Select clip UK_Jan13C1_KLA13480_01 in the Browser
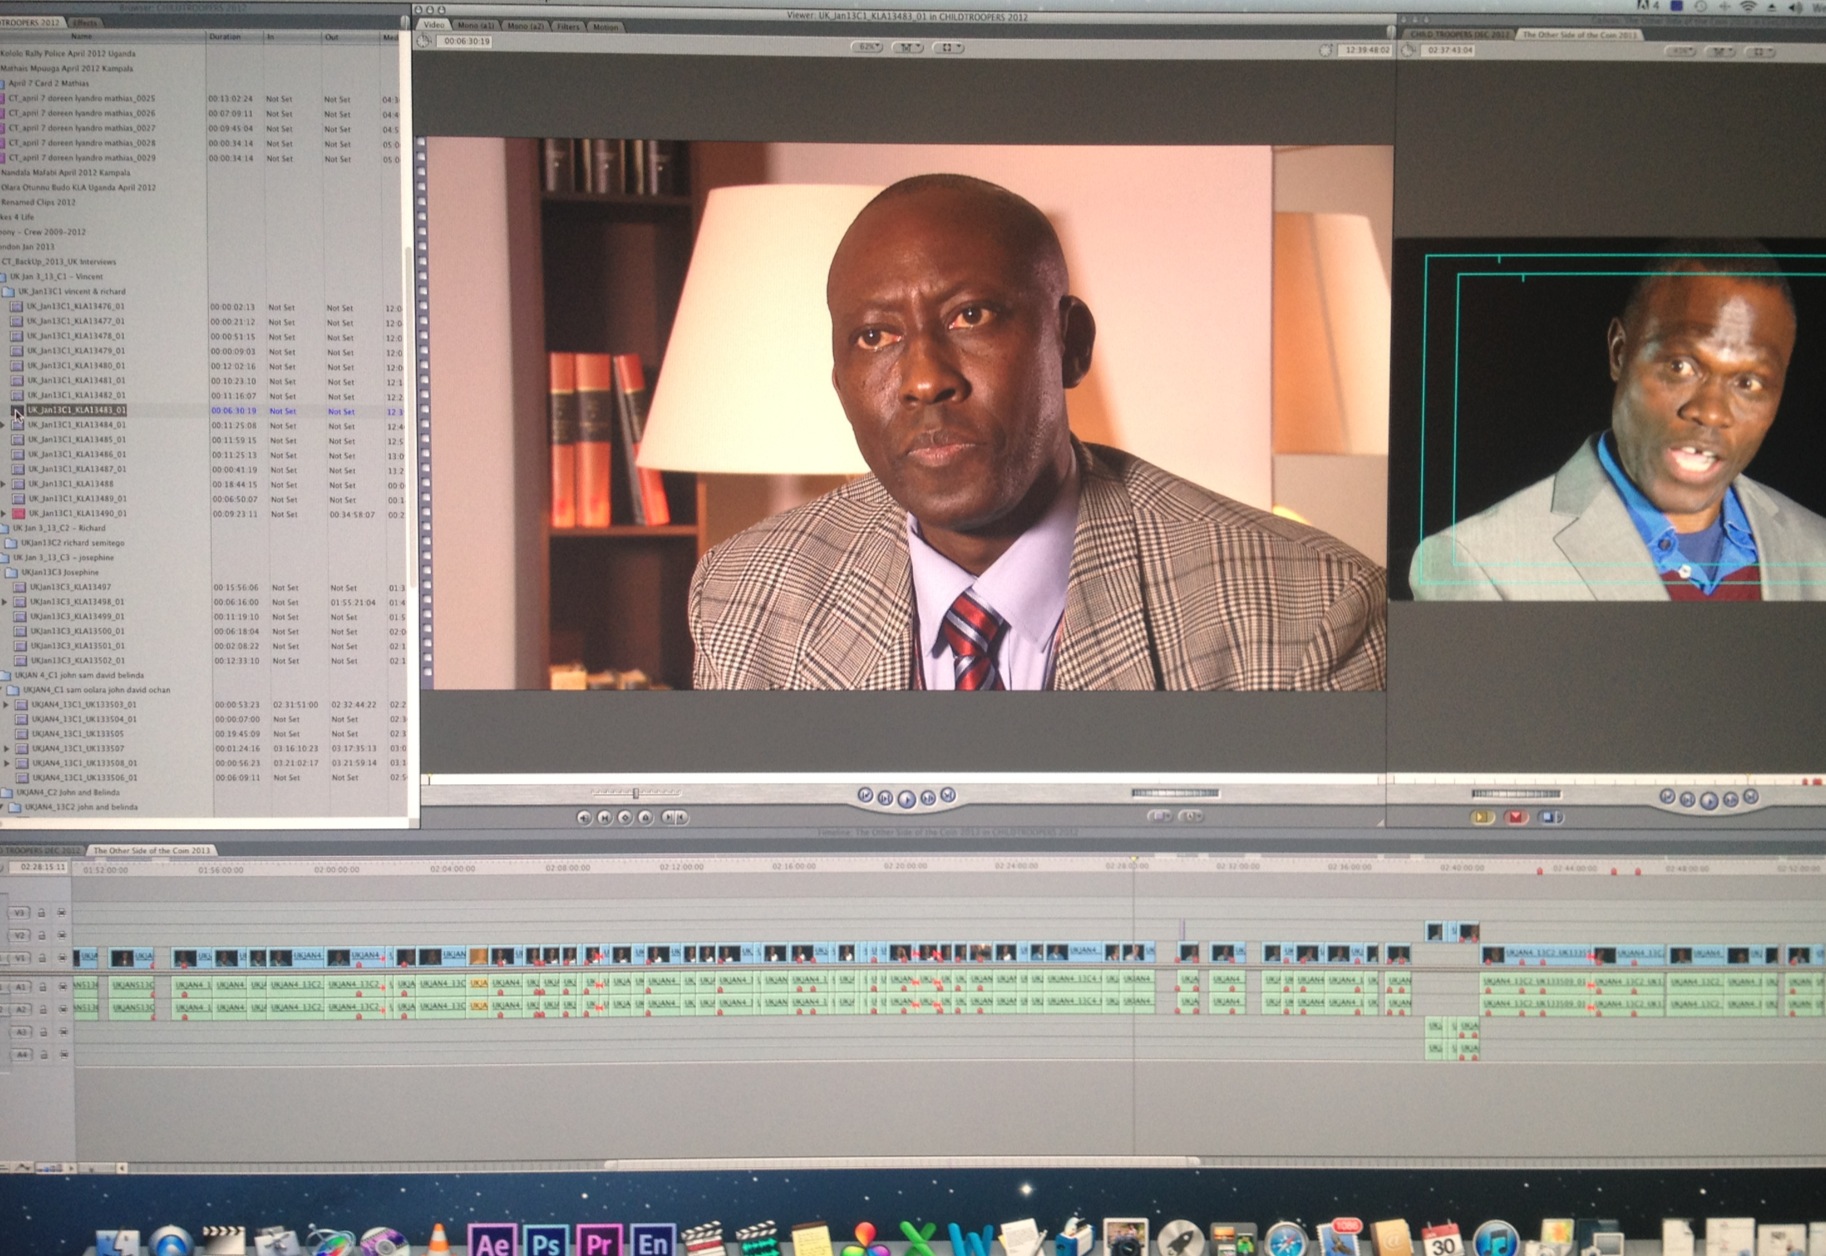The image size is (1826, 1256). pos(76,366)
